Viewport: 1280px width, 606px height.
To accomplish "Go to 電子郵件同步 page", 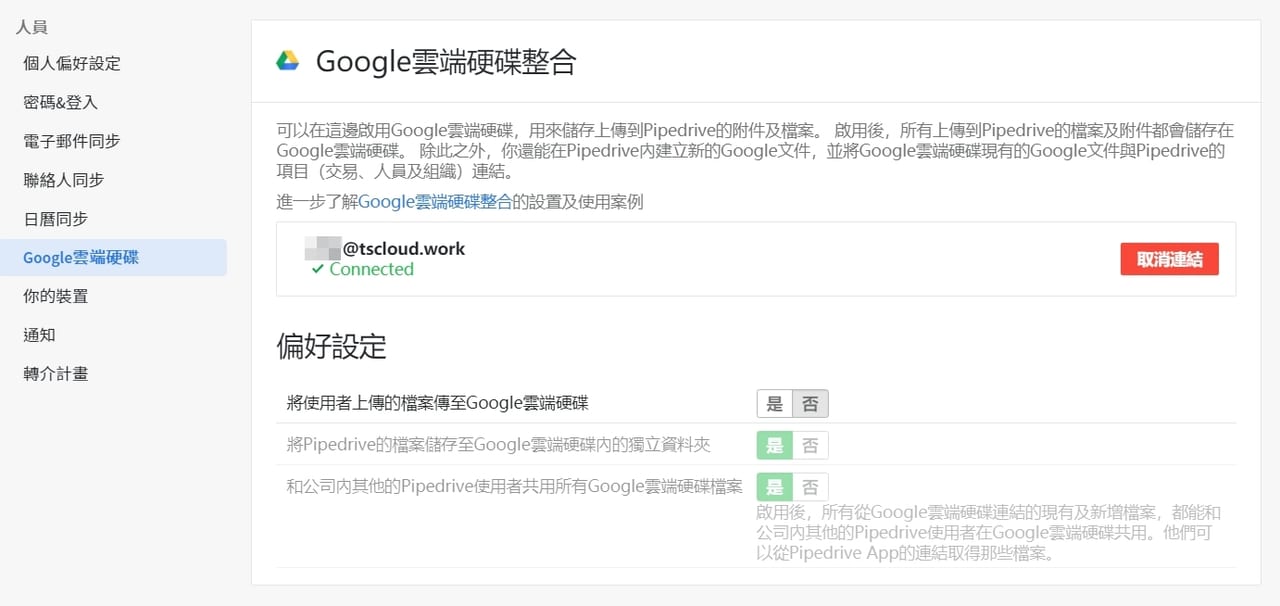I will tap(72, 141).
